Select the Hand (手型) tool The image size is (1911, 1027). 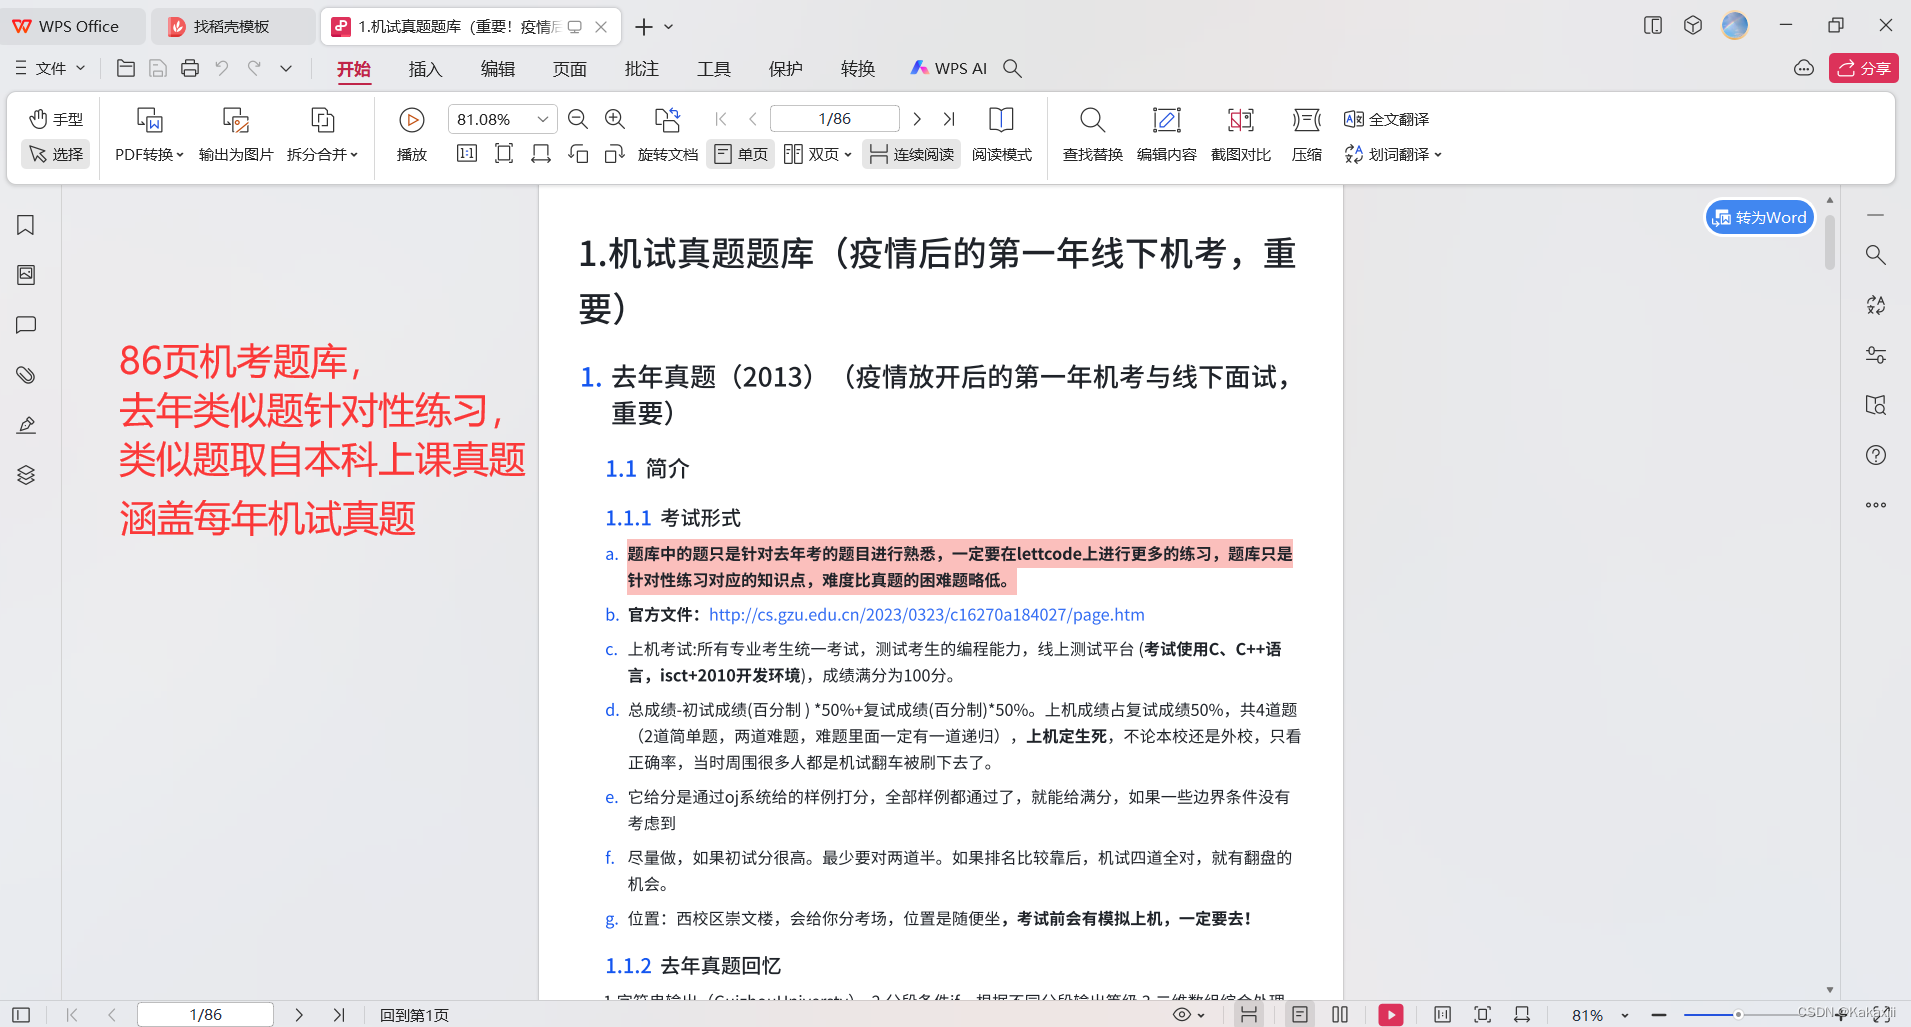tap(56, 119)
